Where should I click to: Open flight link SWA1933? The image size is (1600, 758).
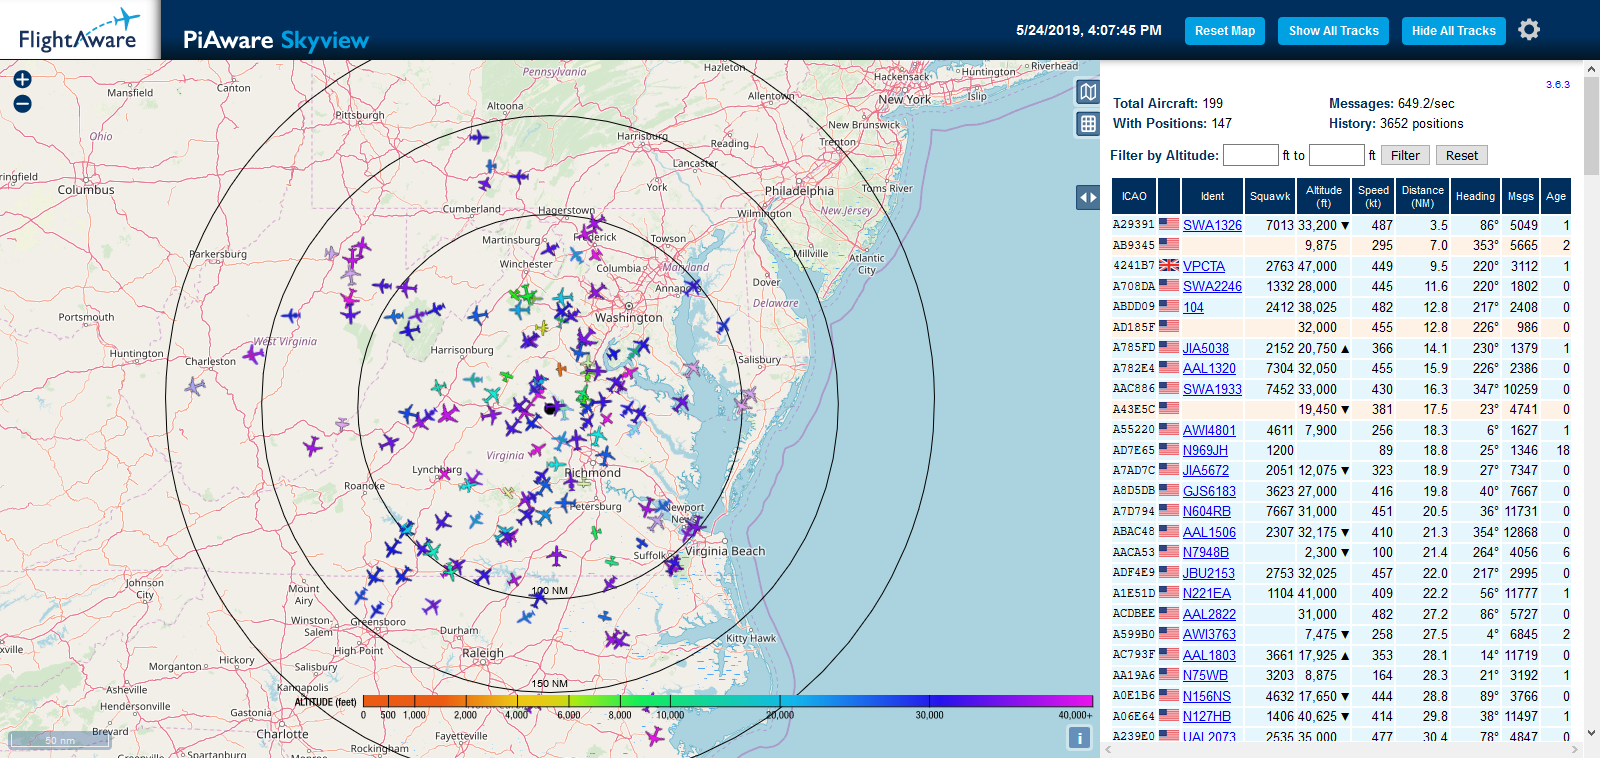[1212, 389]
